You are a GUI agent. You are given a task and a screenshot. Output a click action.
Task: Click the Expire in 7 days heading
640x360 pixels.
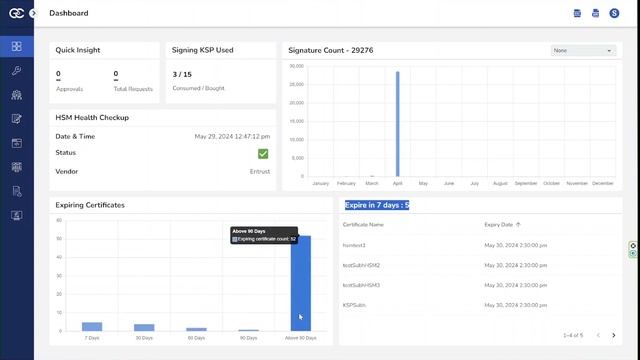pyautogui.click(x=377, y=205)
